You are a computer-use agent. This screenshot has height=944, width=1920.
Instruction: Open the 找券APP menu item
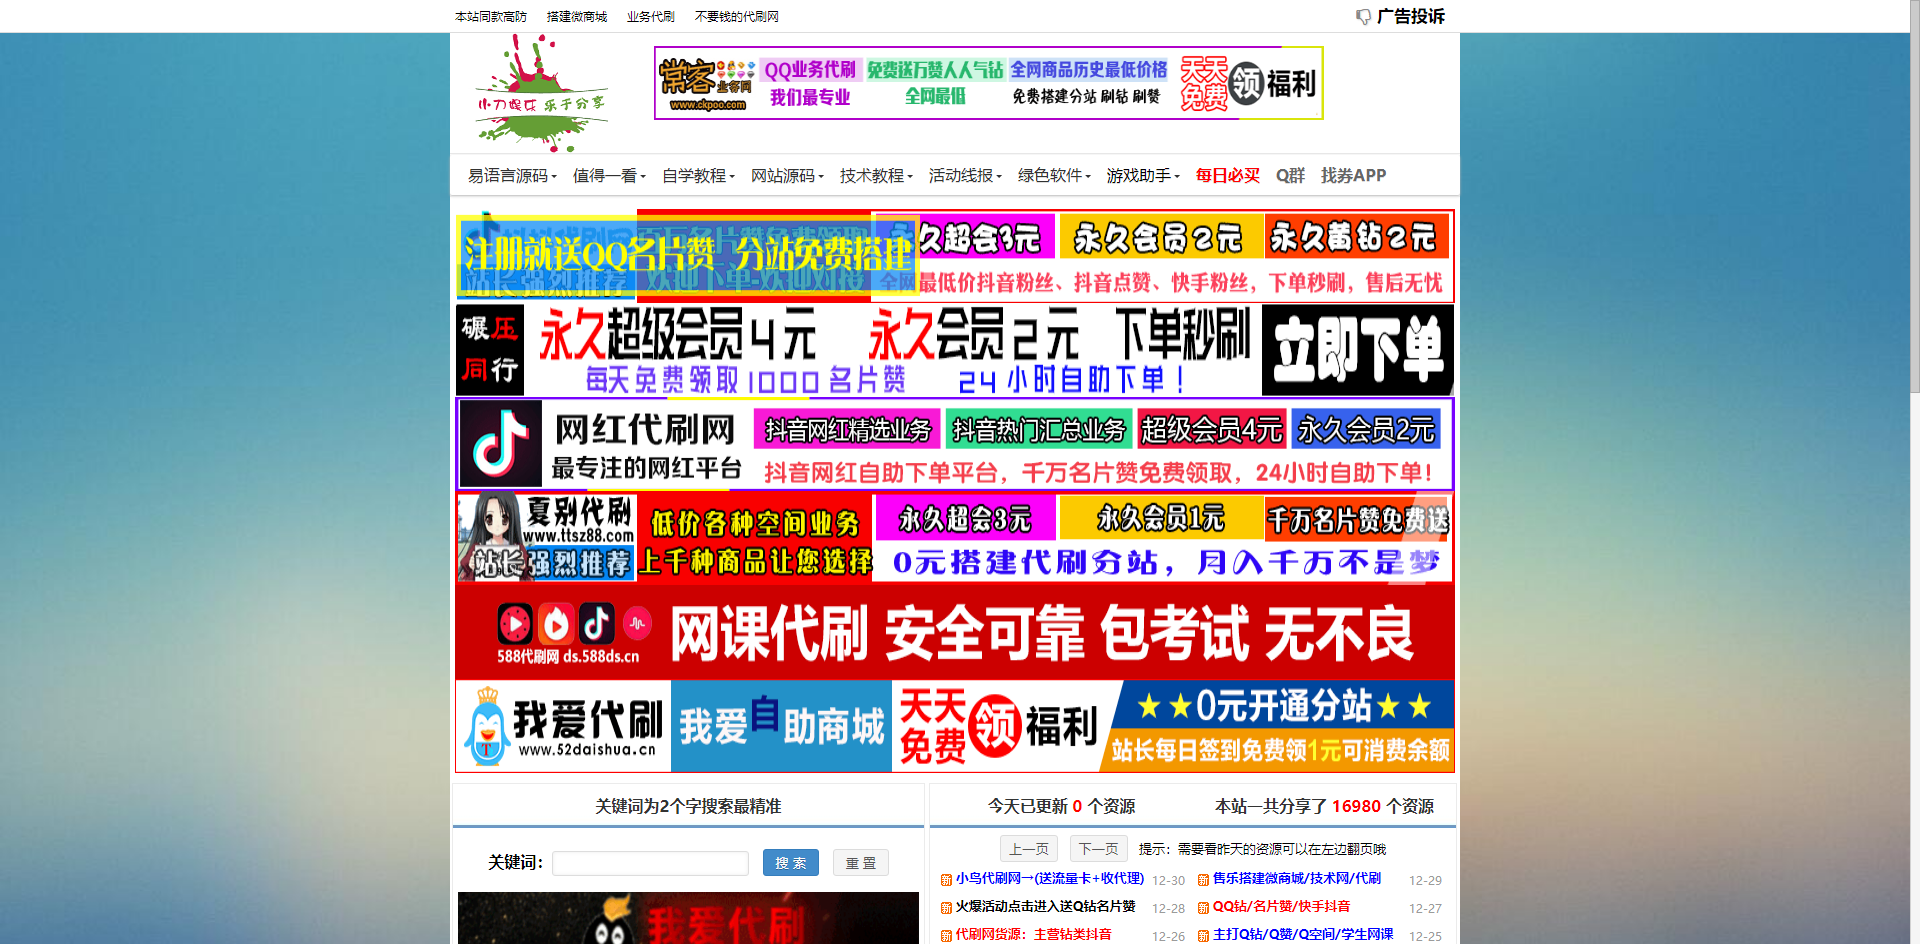pyautogui.click(x=1353, y=176)
